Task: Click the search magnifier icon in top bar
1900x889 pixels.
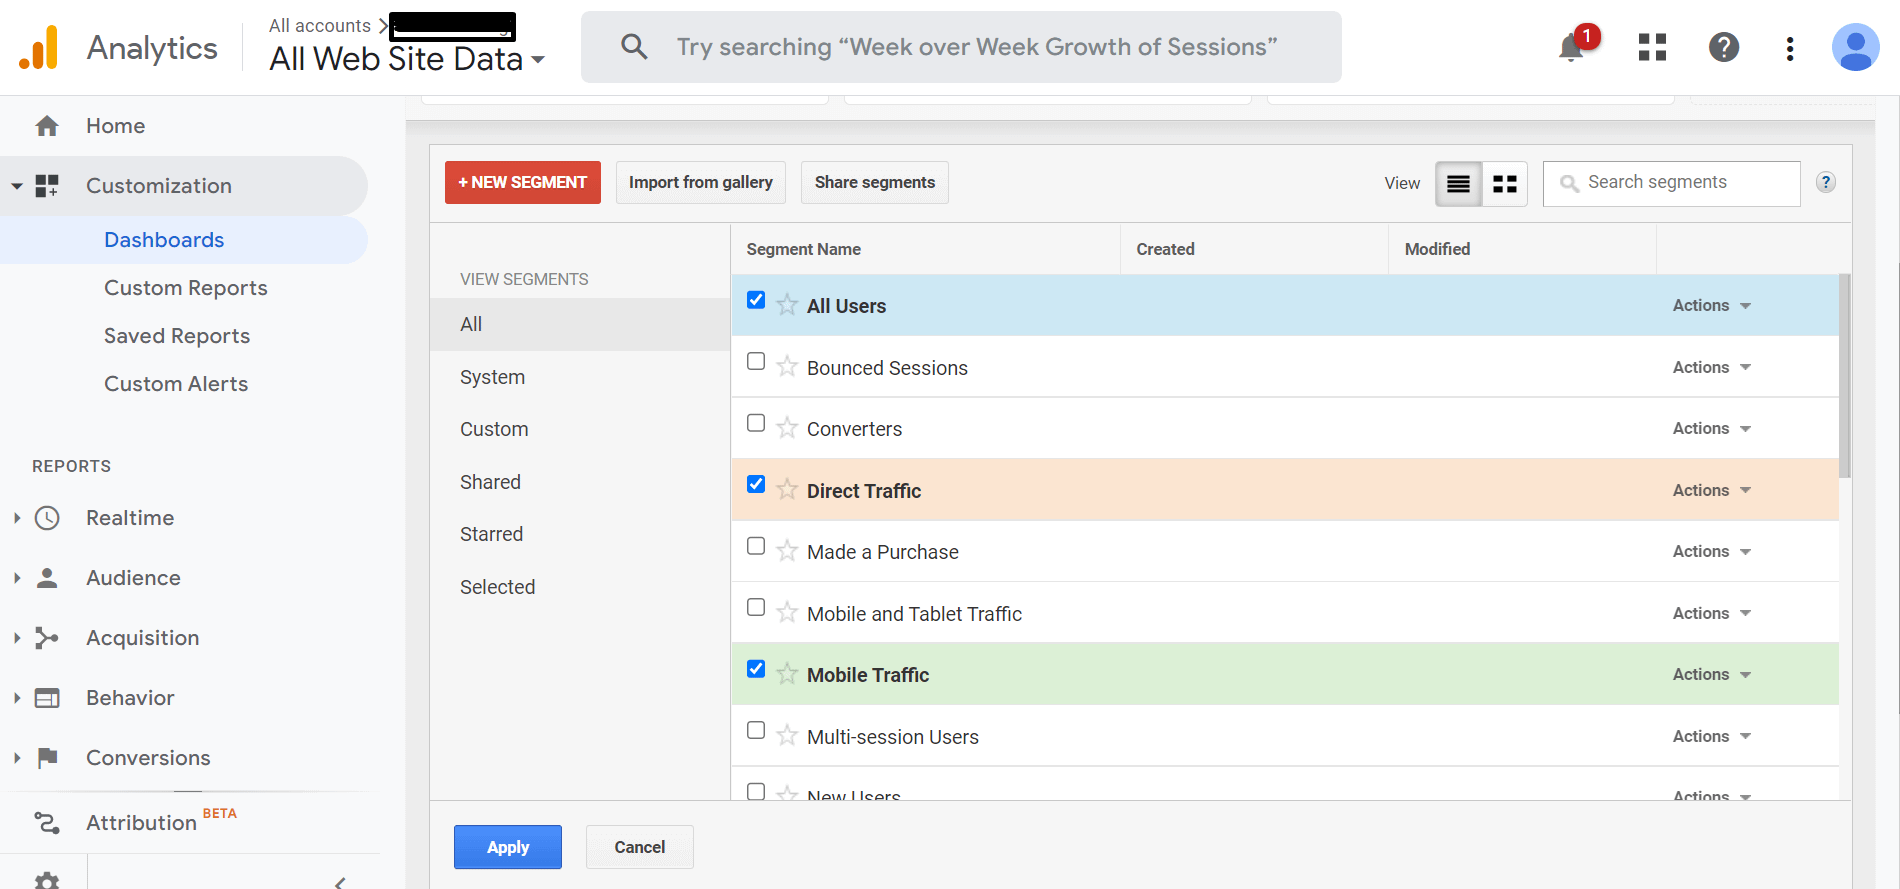Action: 634,46
